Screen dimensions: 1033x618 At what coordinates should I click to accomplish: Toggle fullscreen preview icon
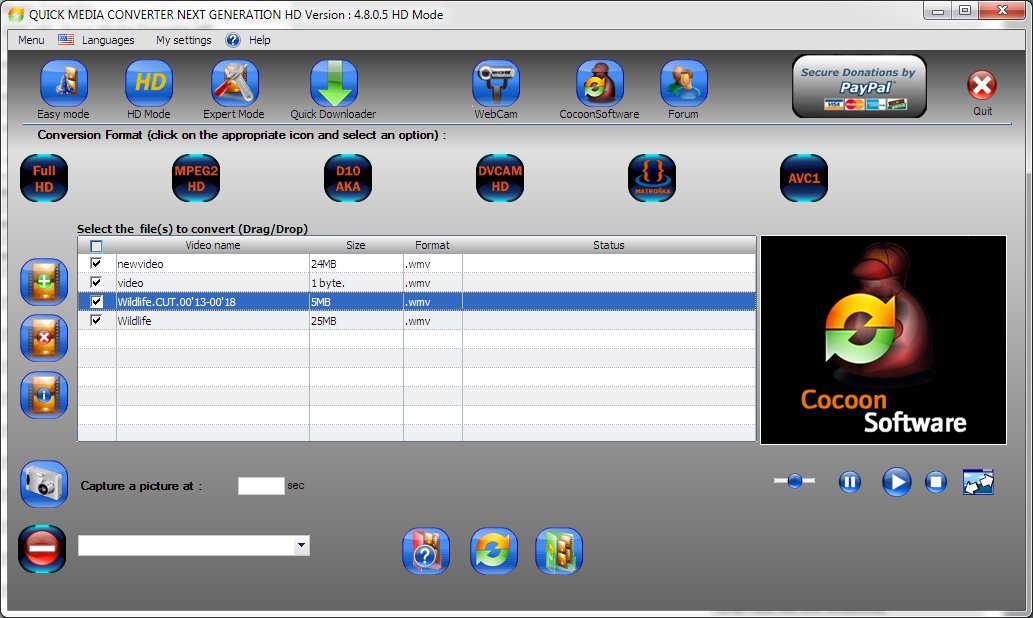pyautogui.click(x=978, y=482)
